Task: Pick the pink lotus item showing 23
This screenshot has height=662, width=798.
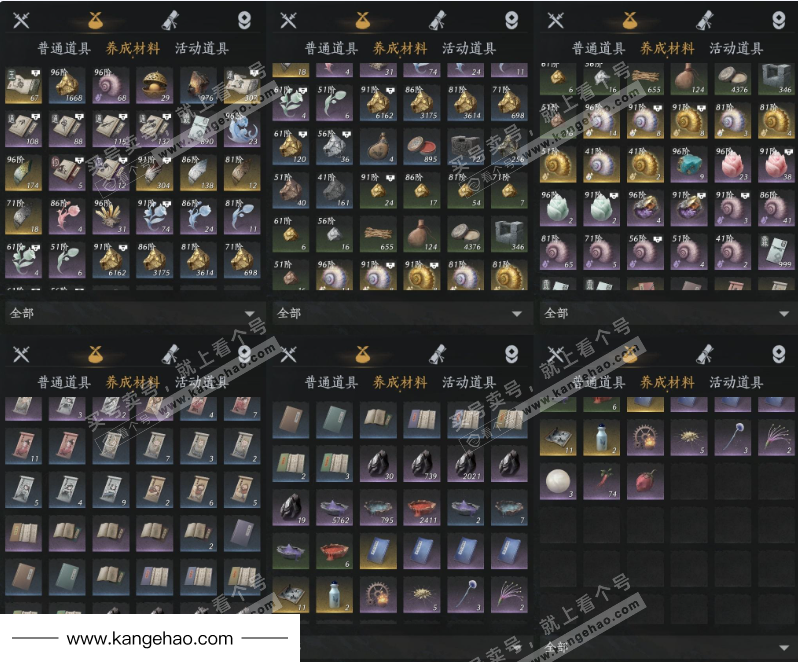Action: click(x=732, y=164)
